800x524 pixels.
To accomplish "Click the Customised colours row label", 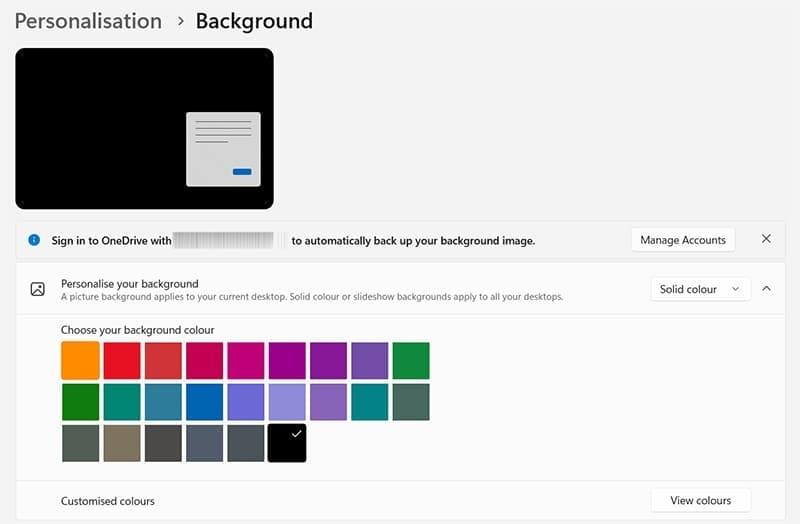I will click(x=108, y=501).
